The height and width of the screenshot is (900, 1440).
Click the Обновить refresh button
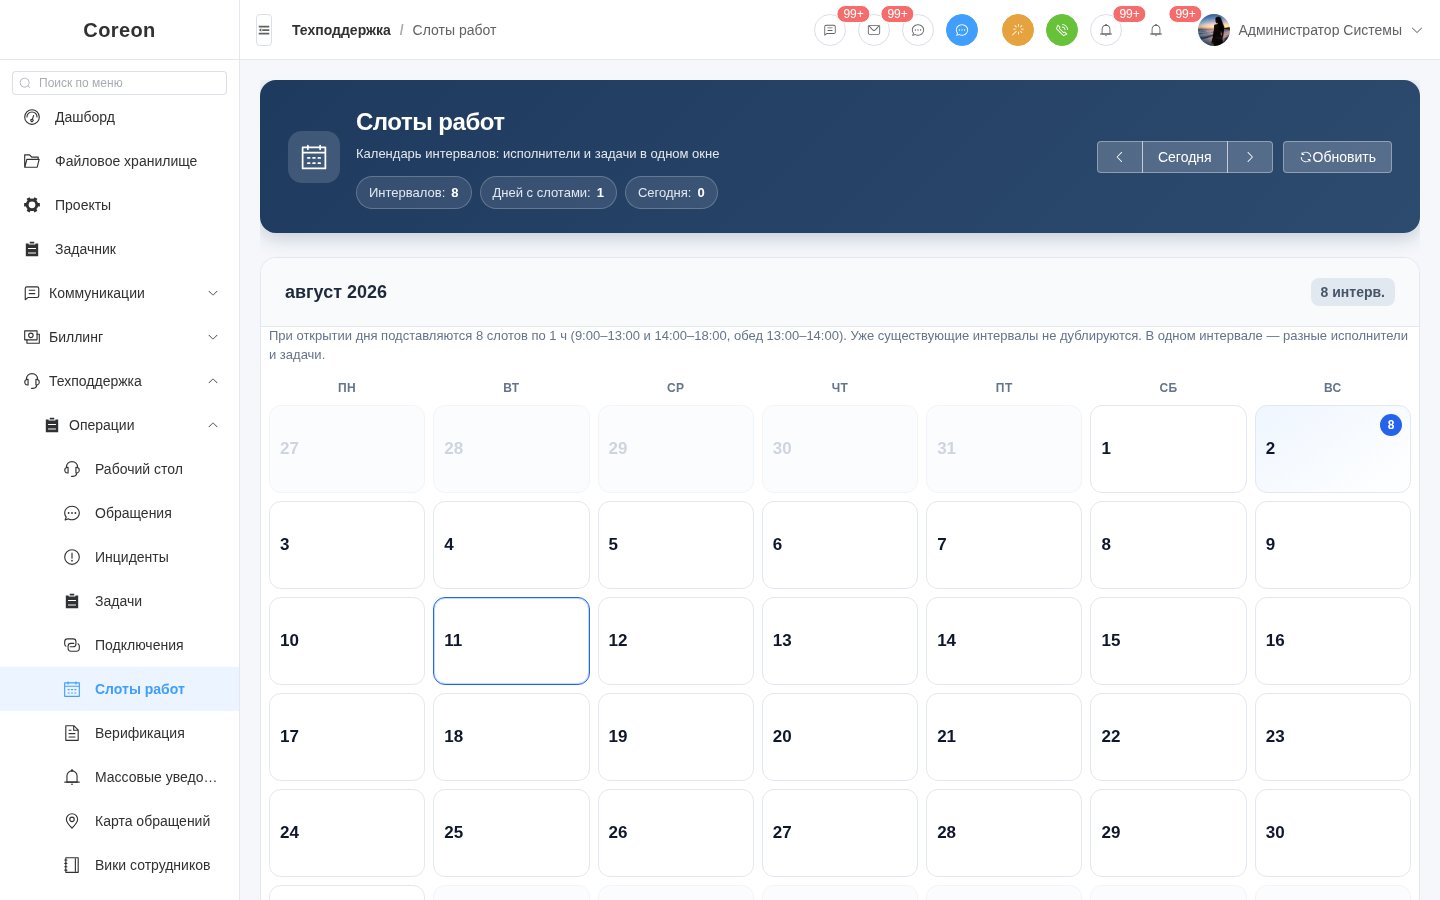1337,157
